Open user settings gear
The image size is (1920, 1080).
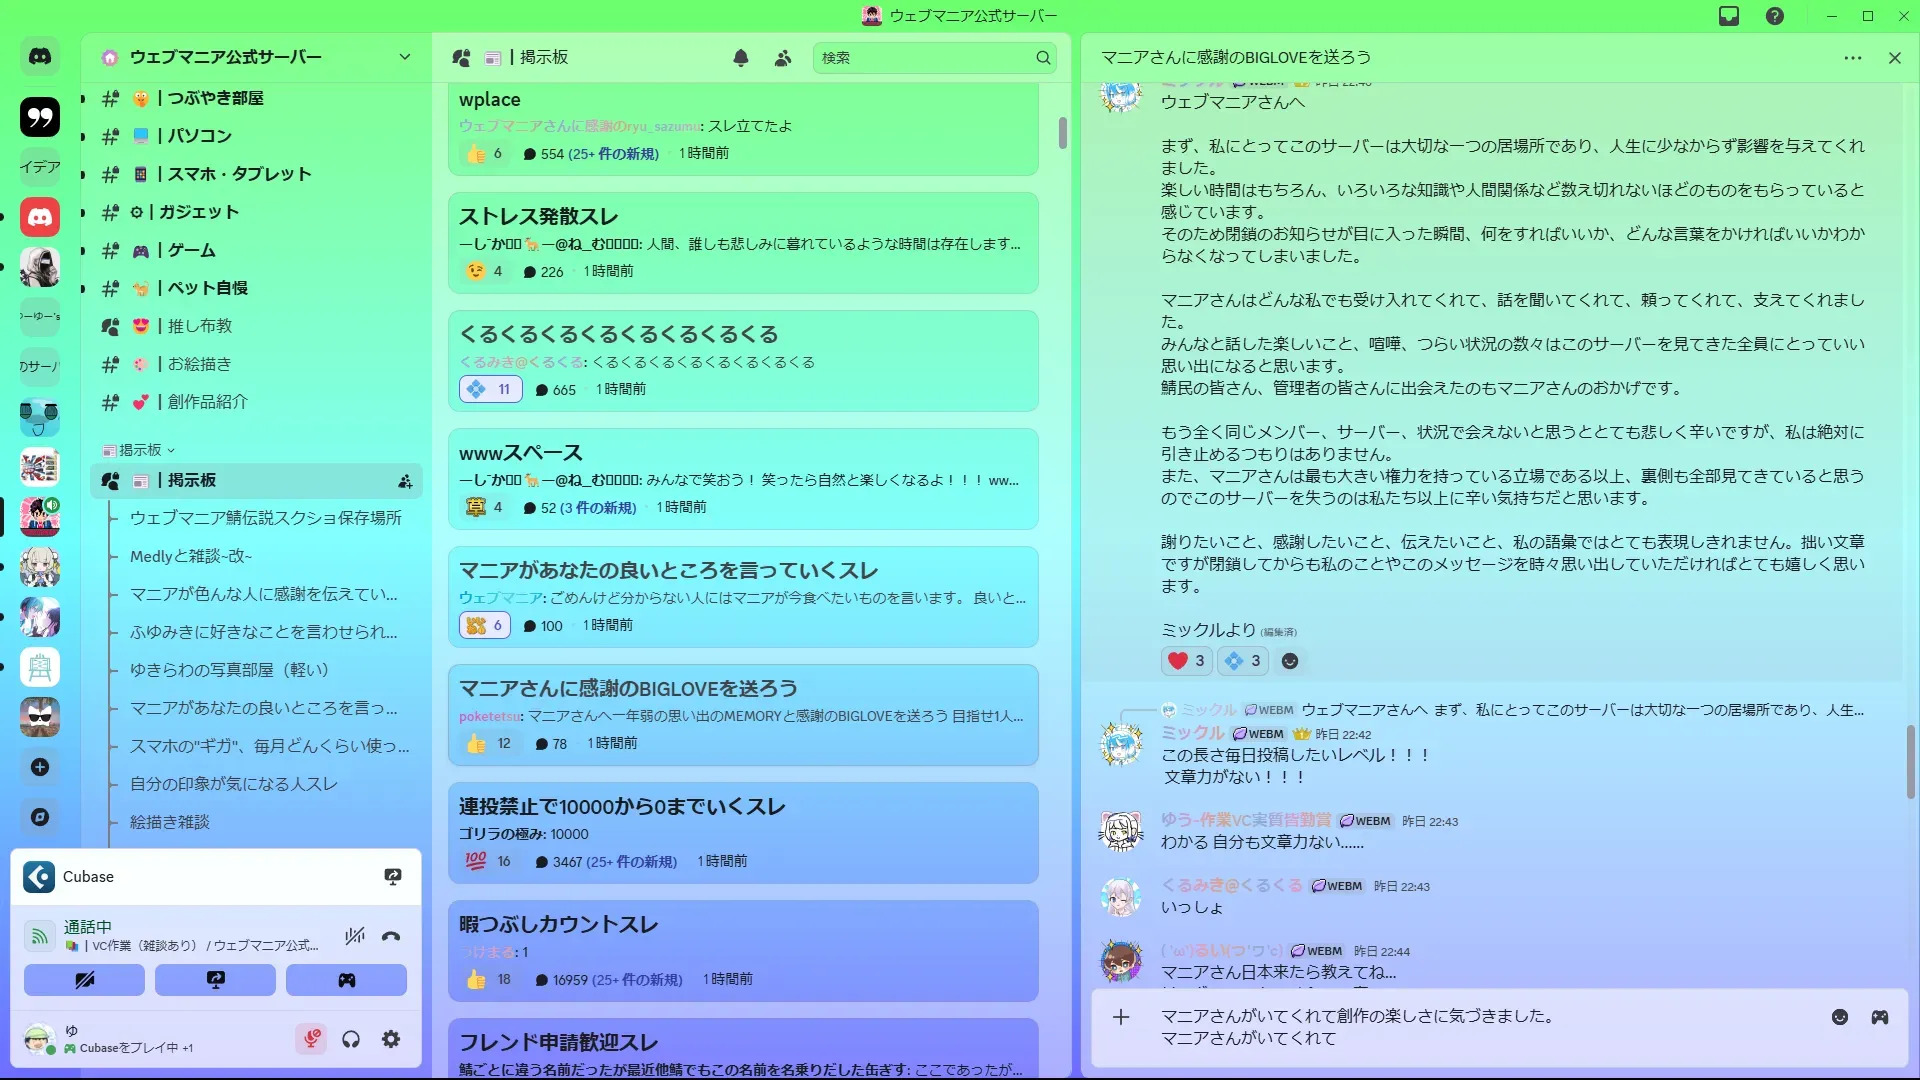click(391, 1040)
